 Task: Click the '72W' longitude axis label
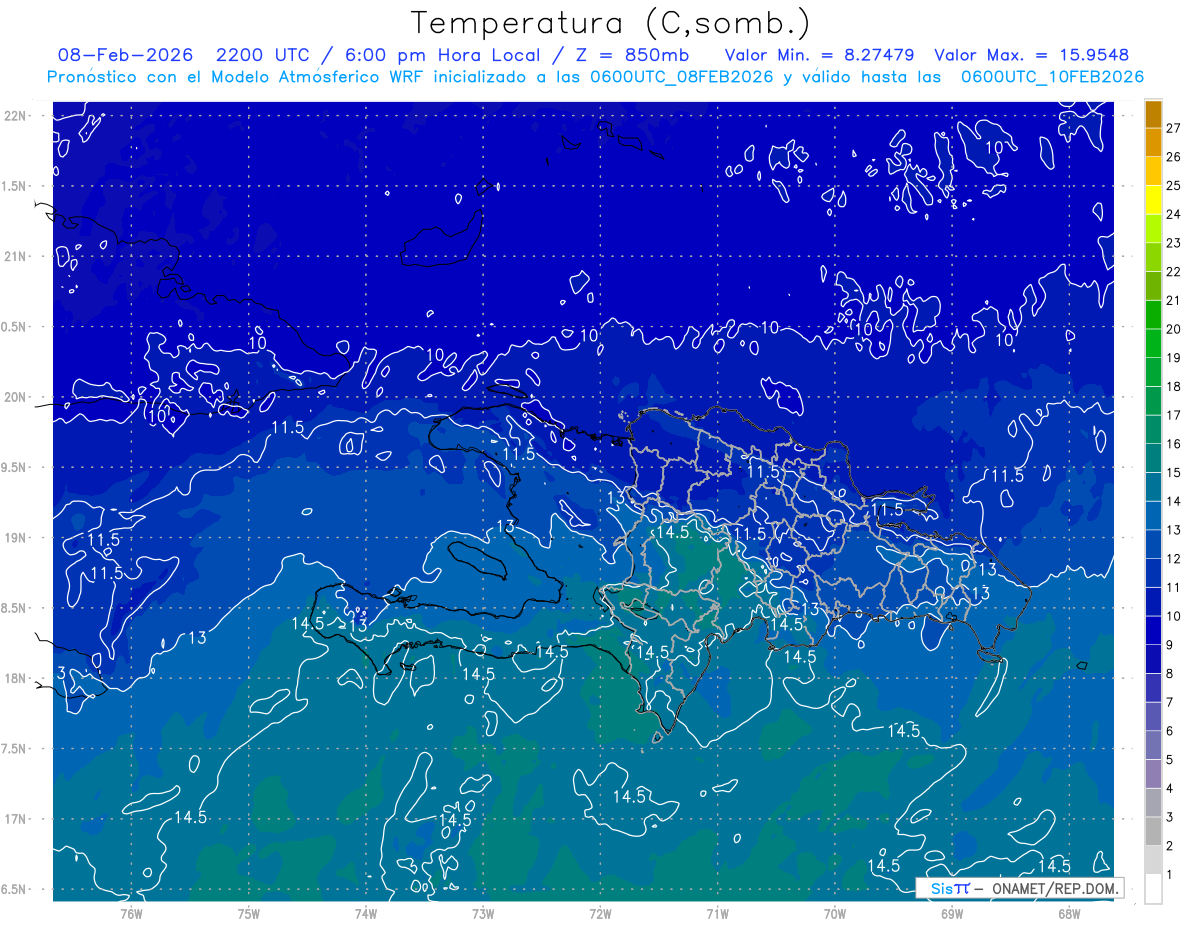pyautogui.click(x=600, y=914)
